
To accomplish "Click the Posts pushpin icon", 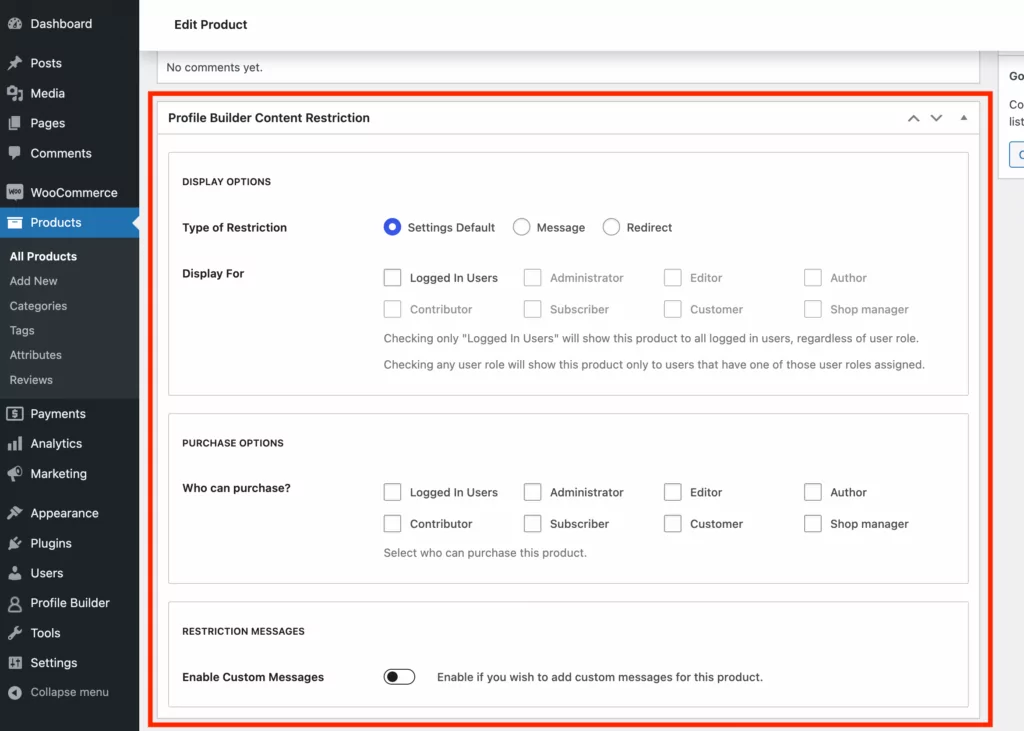I will (x=15, y=63).
